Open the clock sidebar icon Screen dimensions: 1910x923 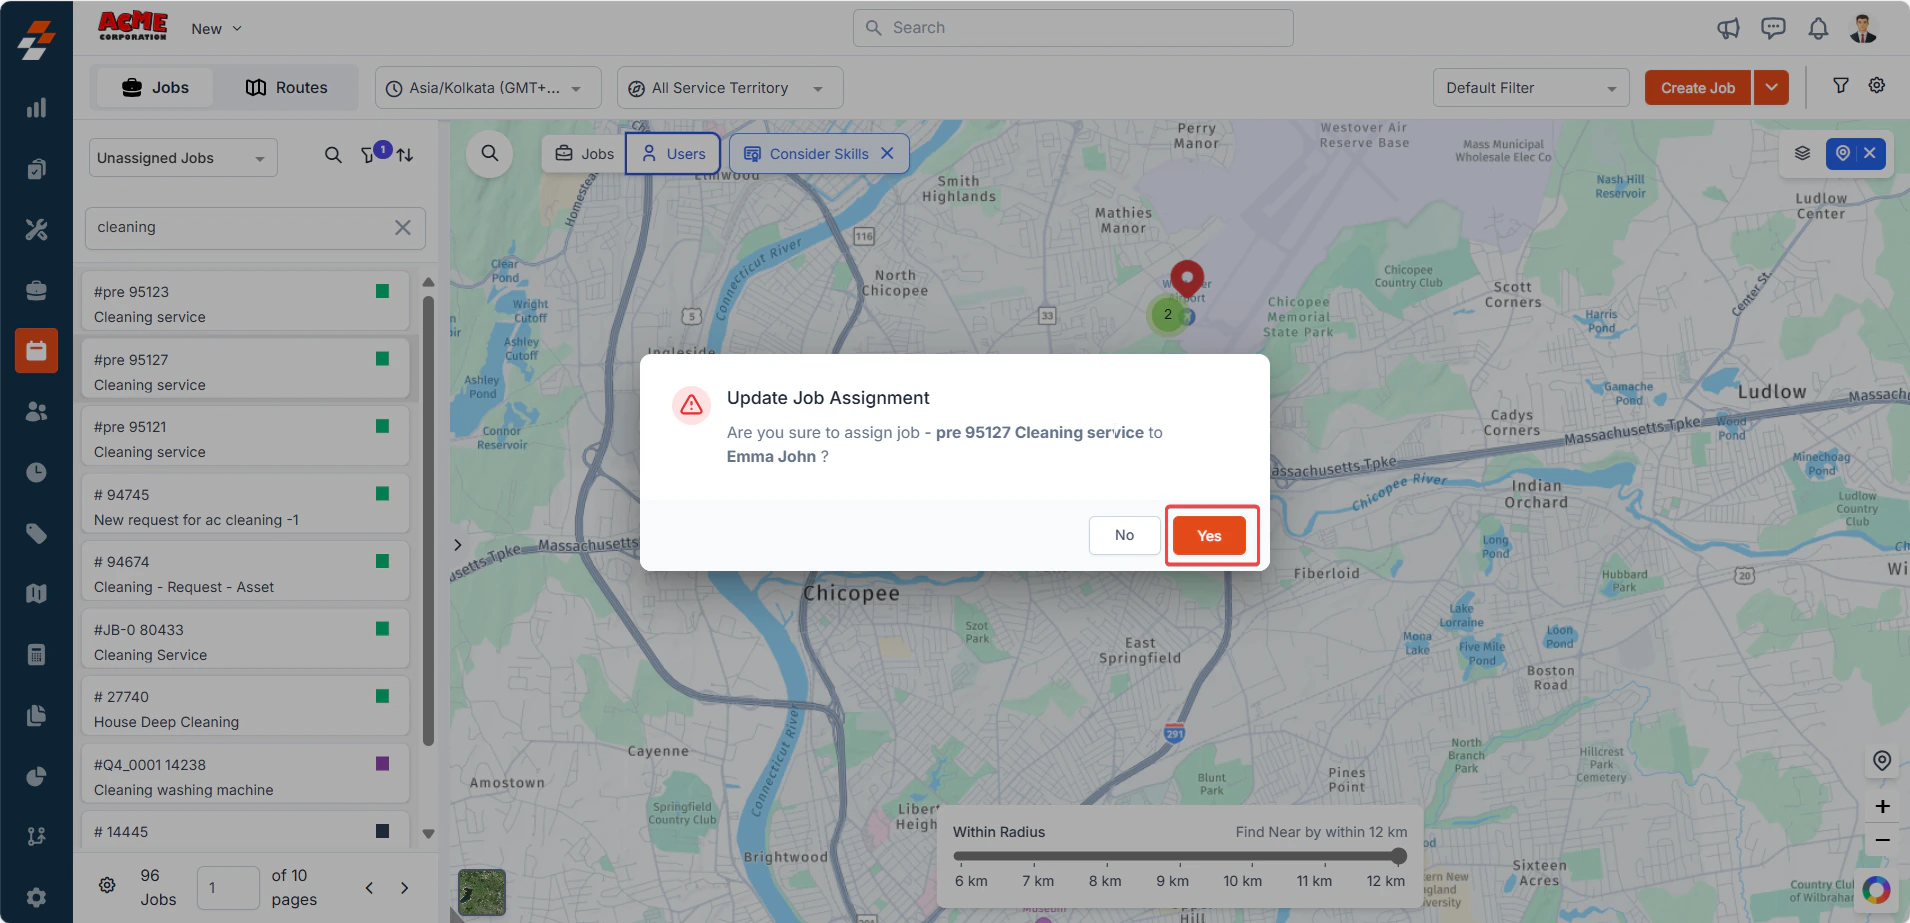coord(36,472)
